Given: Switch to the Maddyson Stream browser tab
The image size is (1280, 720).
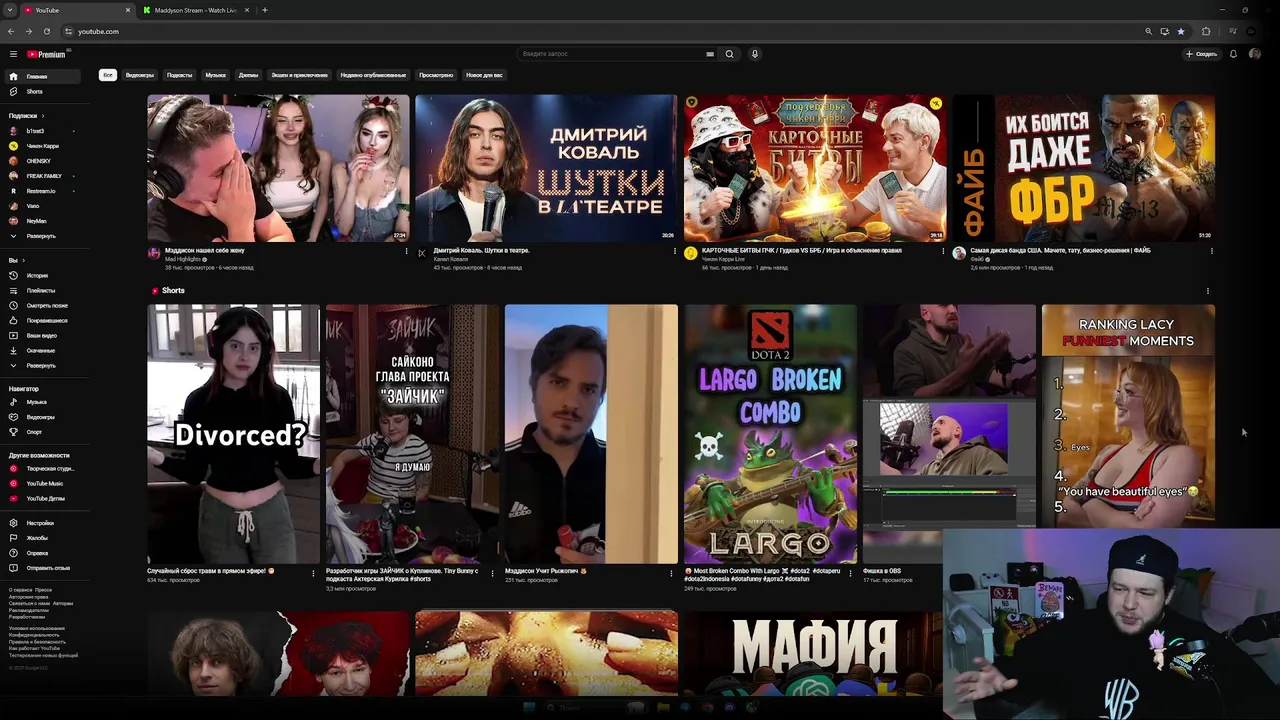Looking at the screenshot, I should [x=196, y=10].
